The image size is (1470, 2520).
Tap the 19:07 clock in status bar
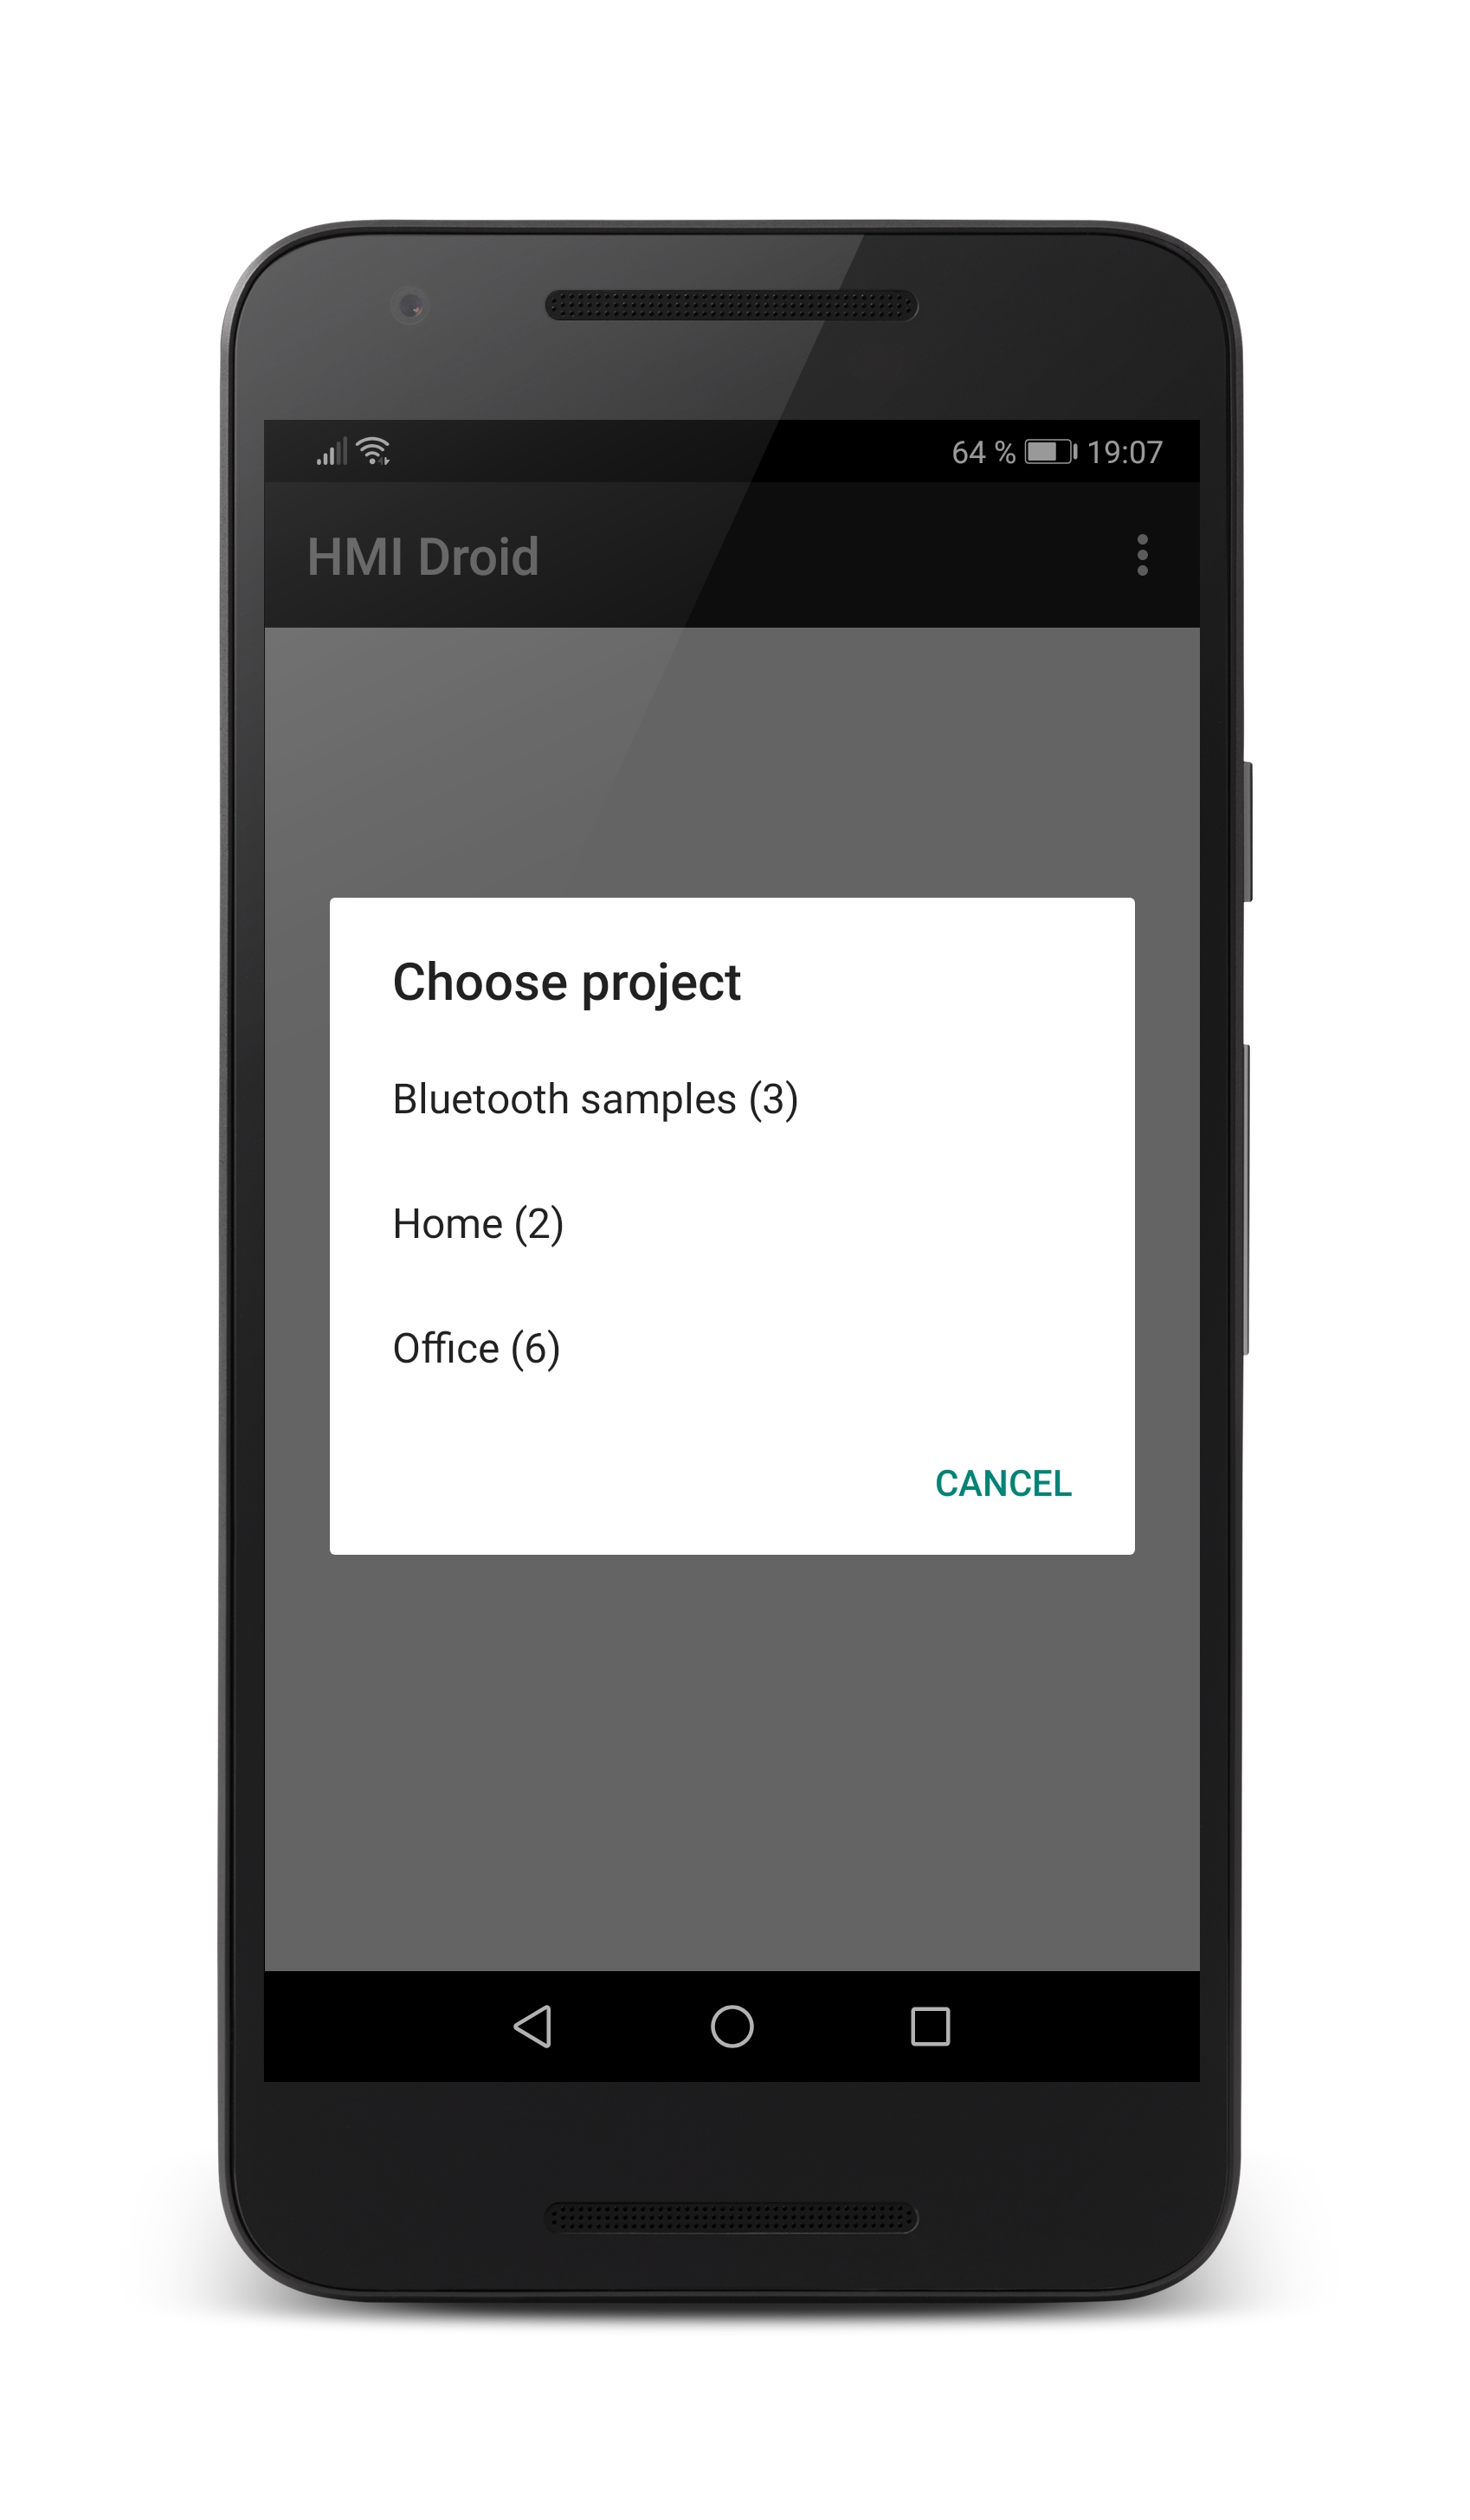pos(1125,453)
